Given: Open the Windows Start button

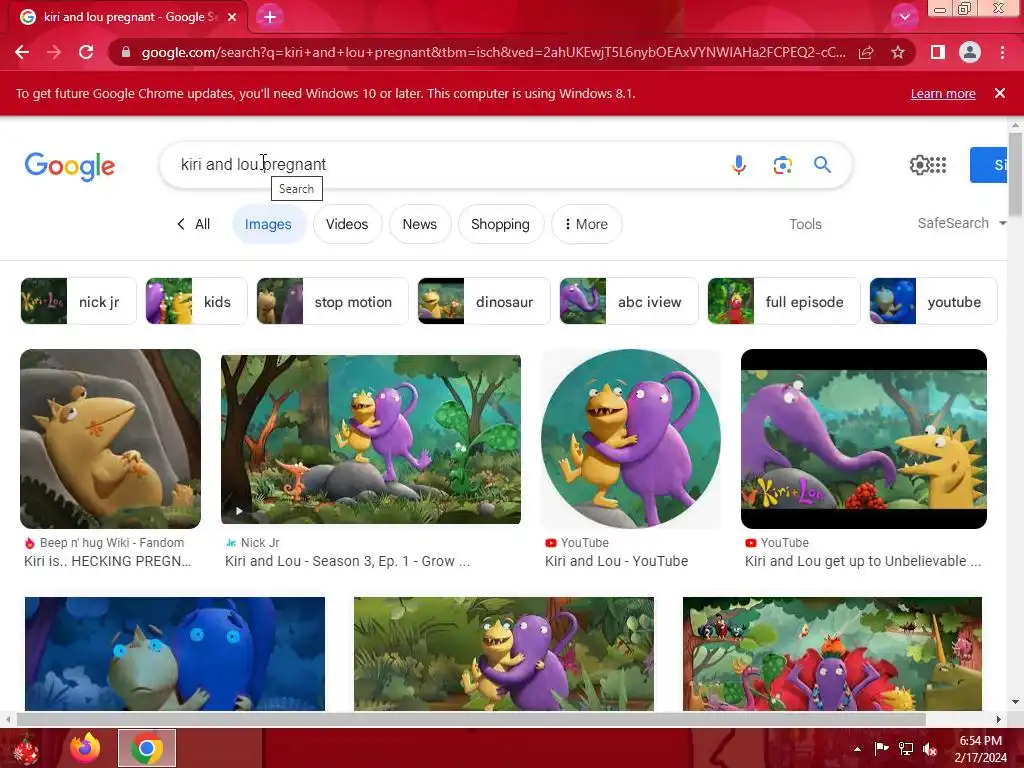Looking at the screenshot, I should (25, 748).
